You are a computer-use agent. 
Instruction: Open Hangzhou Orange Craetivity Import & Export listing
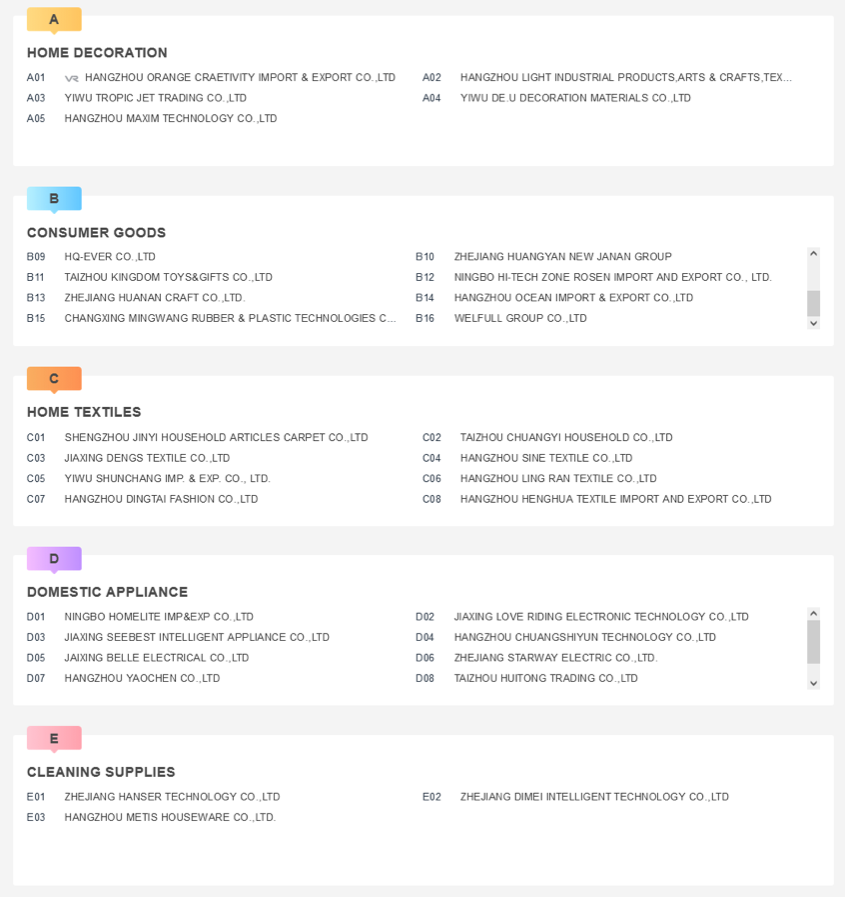click(x=240, y=77)
